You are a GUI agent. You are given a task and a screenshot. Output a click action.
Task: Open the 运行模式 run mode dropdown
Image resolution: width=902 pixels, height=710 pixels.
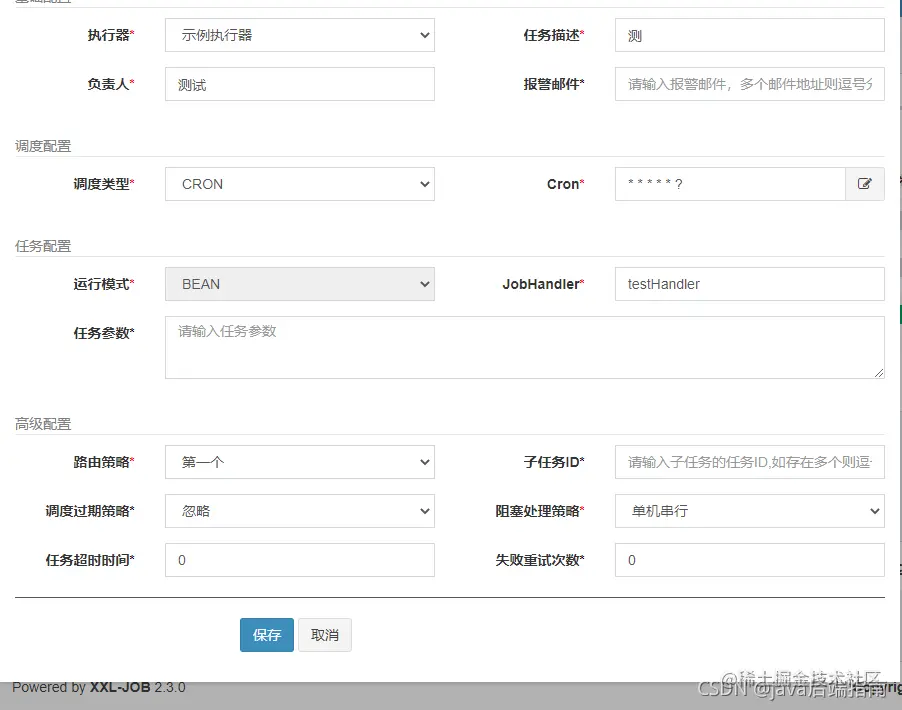click(x=299, y=284)
